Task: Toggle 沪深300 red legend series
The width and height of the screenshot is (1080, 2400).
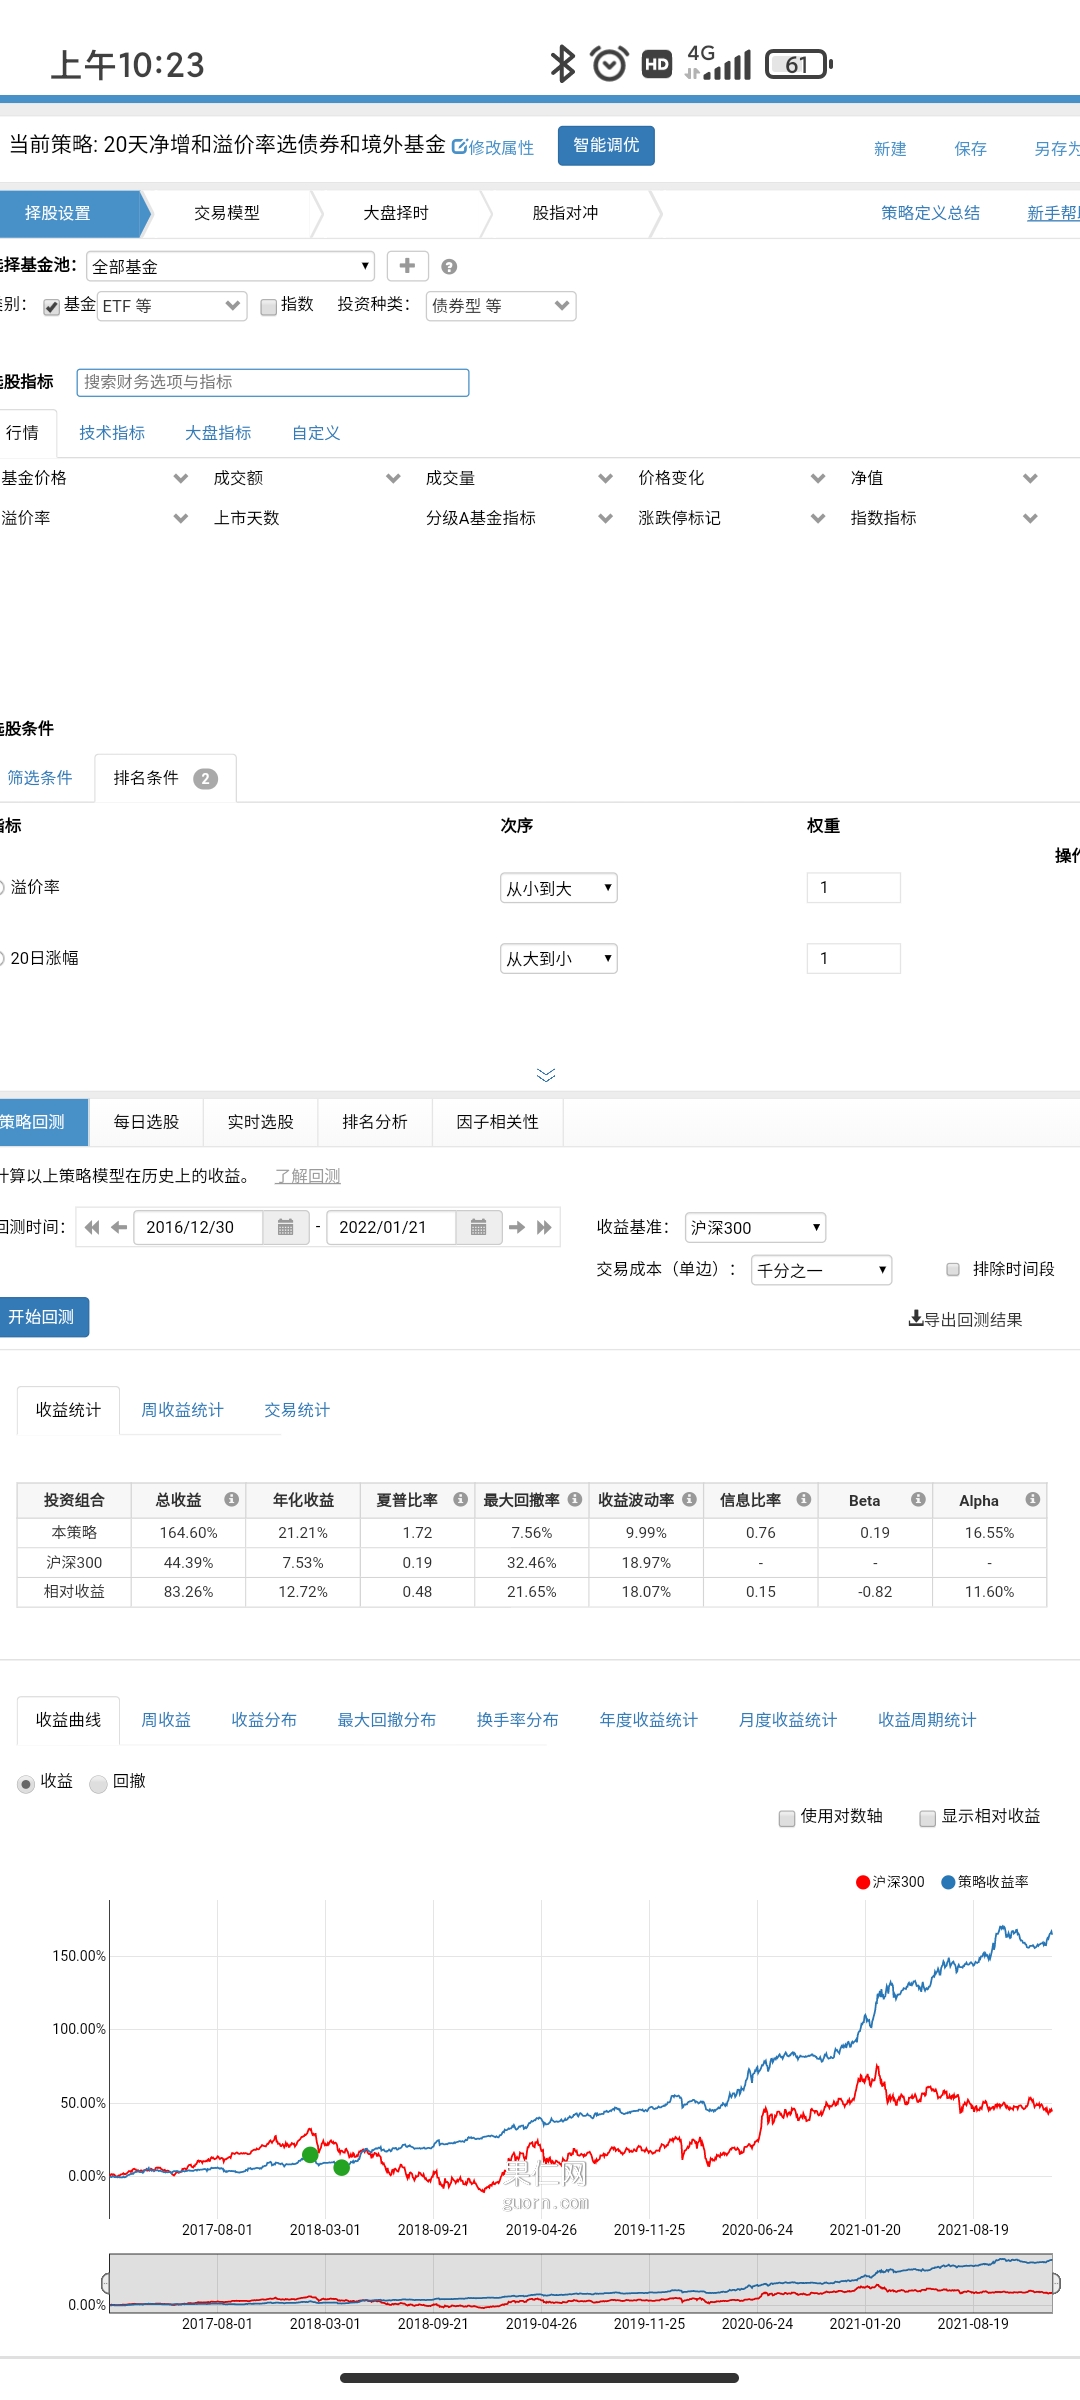Action: (890, 1882)
